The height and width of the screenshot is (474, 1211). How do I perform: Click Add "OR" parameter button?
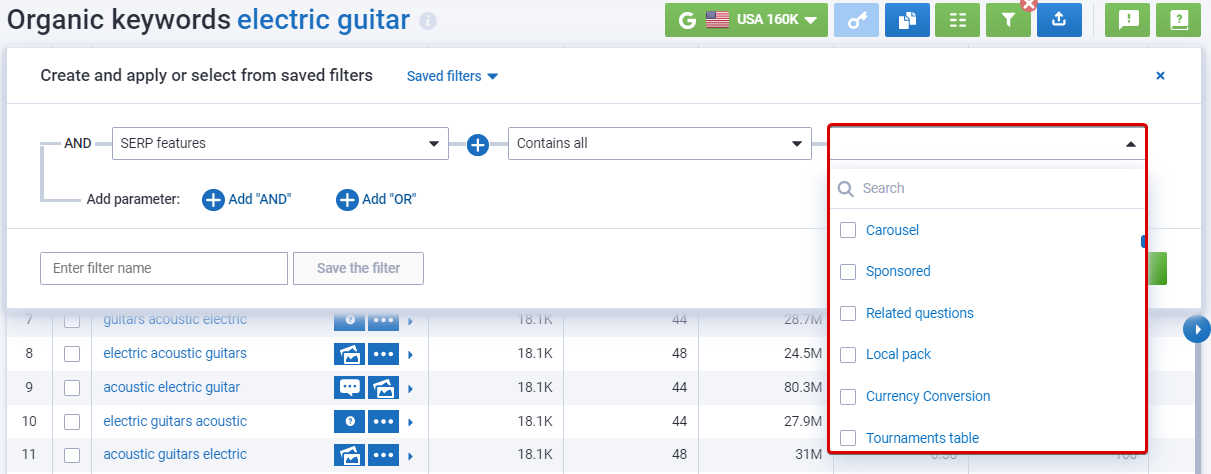click(x=377, y=199)
